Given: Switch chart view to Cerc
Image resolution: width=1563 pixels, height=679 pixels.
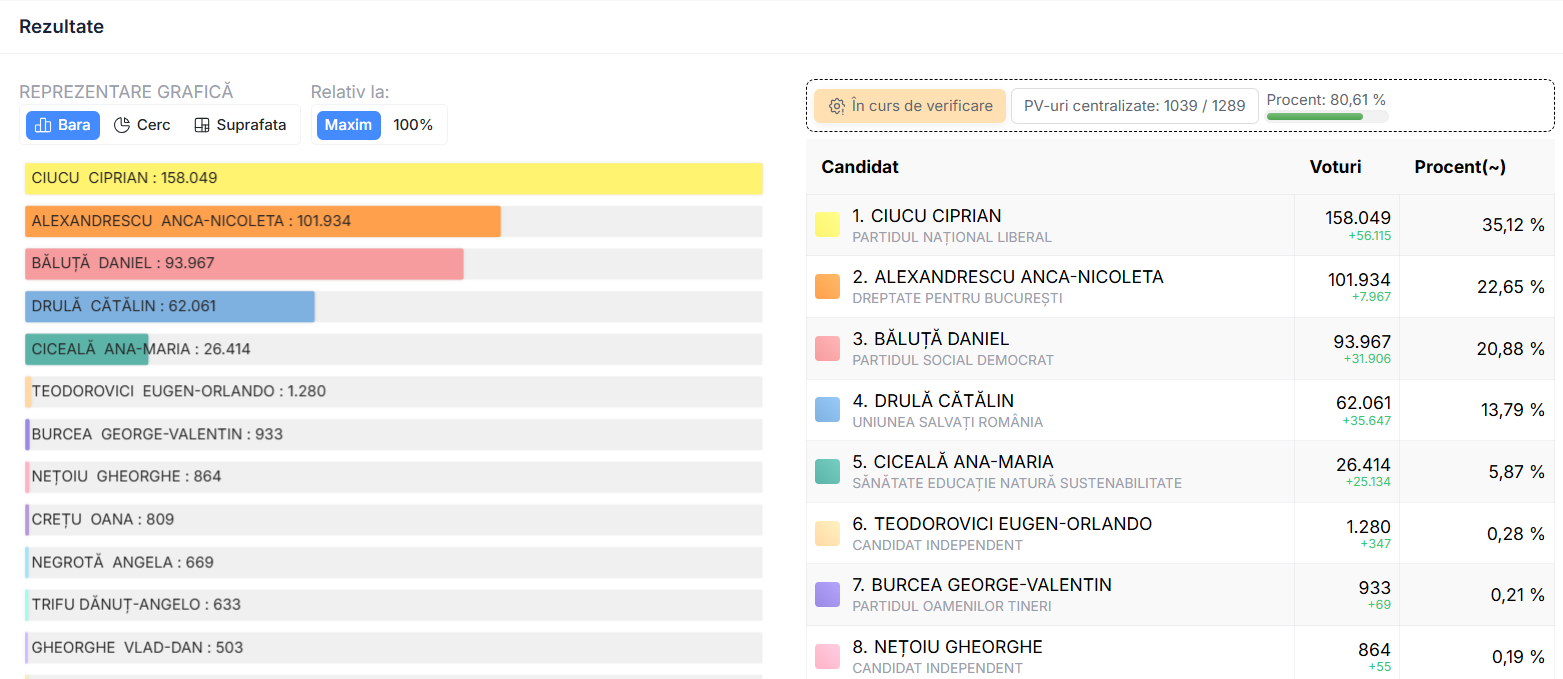Looking at the screenshot, I should (142, 125).
